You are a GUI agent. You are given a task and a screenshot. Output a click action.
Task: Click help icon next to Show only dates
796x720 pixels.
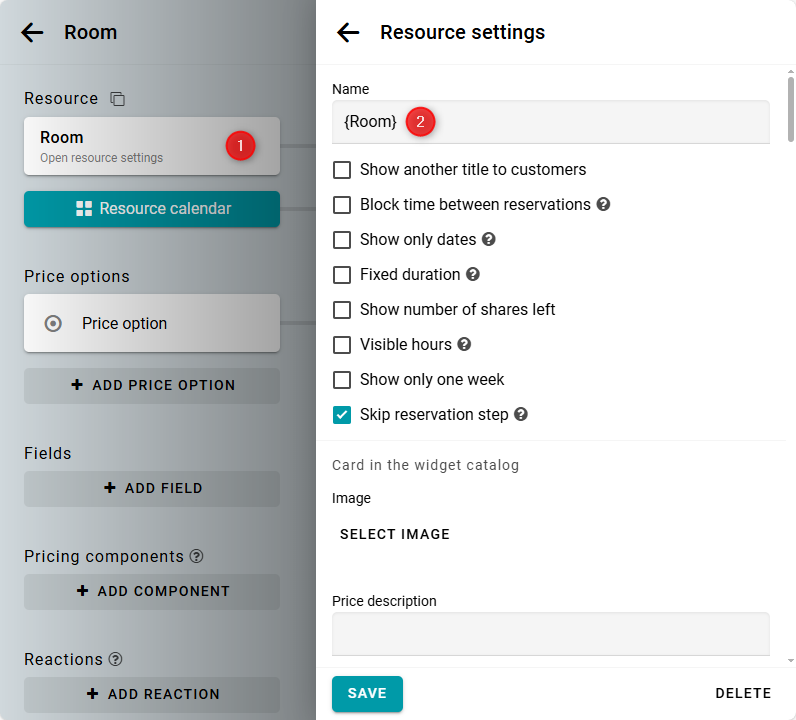coord(488,239)
